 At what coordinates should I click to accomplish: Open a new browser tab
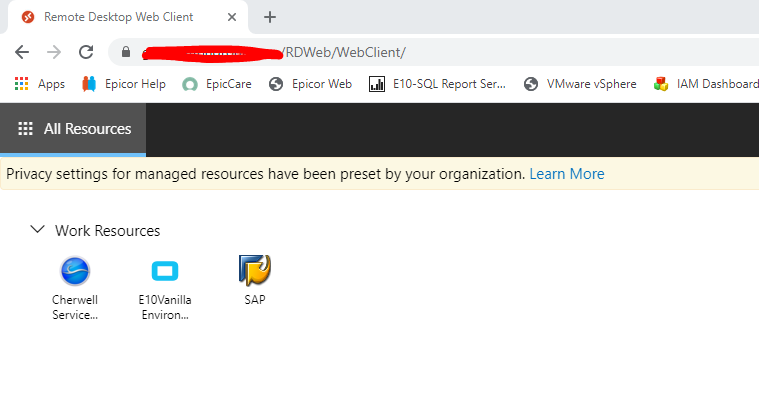tap(270, 17)
